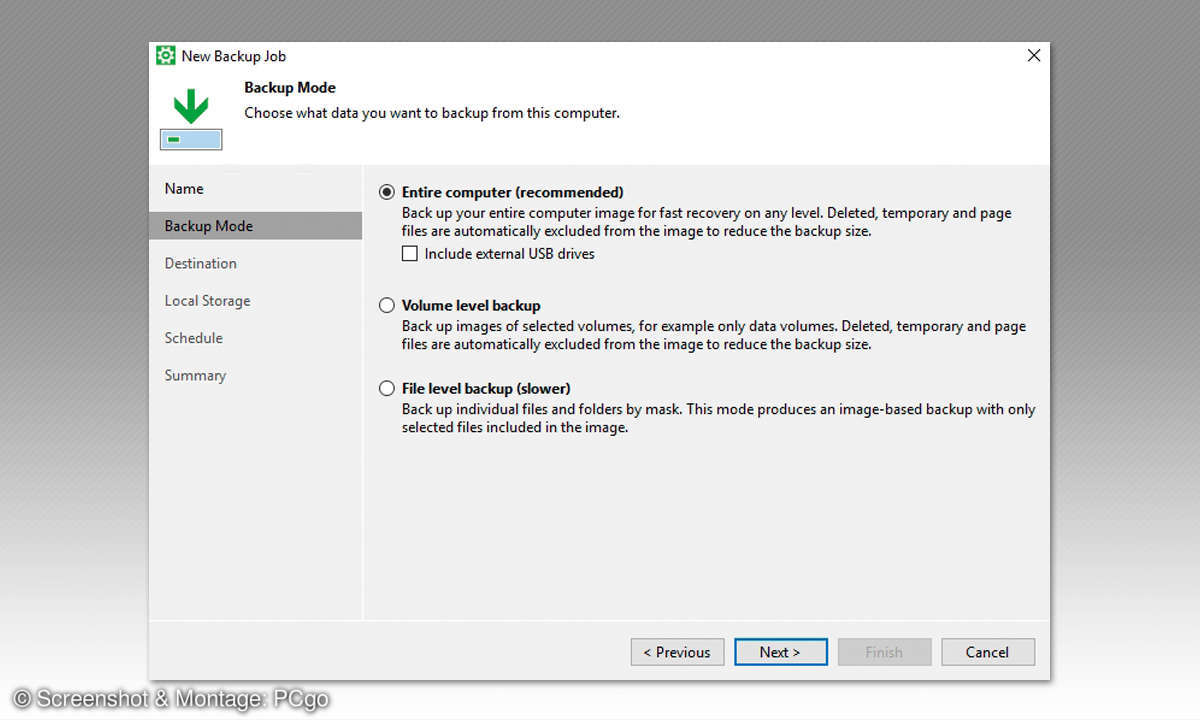Click the Next button
Viewport: 1200px width, 720px height.
coord(780,652)
